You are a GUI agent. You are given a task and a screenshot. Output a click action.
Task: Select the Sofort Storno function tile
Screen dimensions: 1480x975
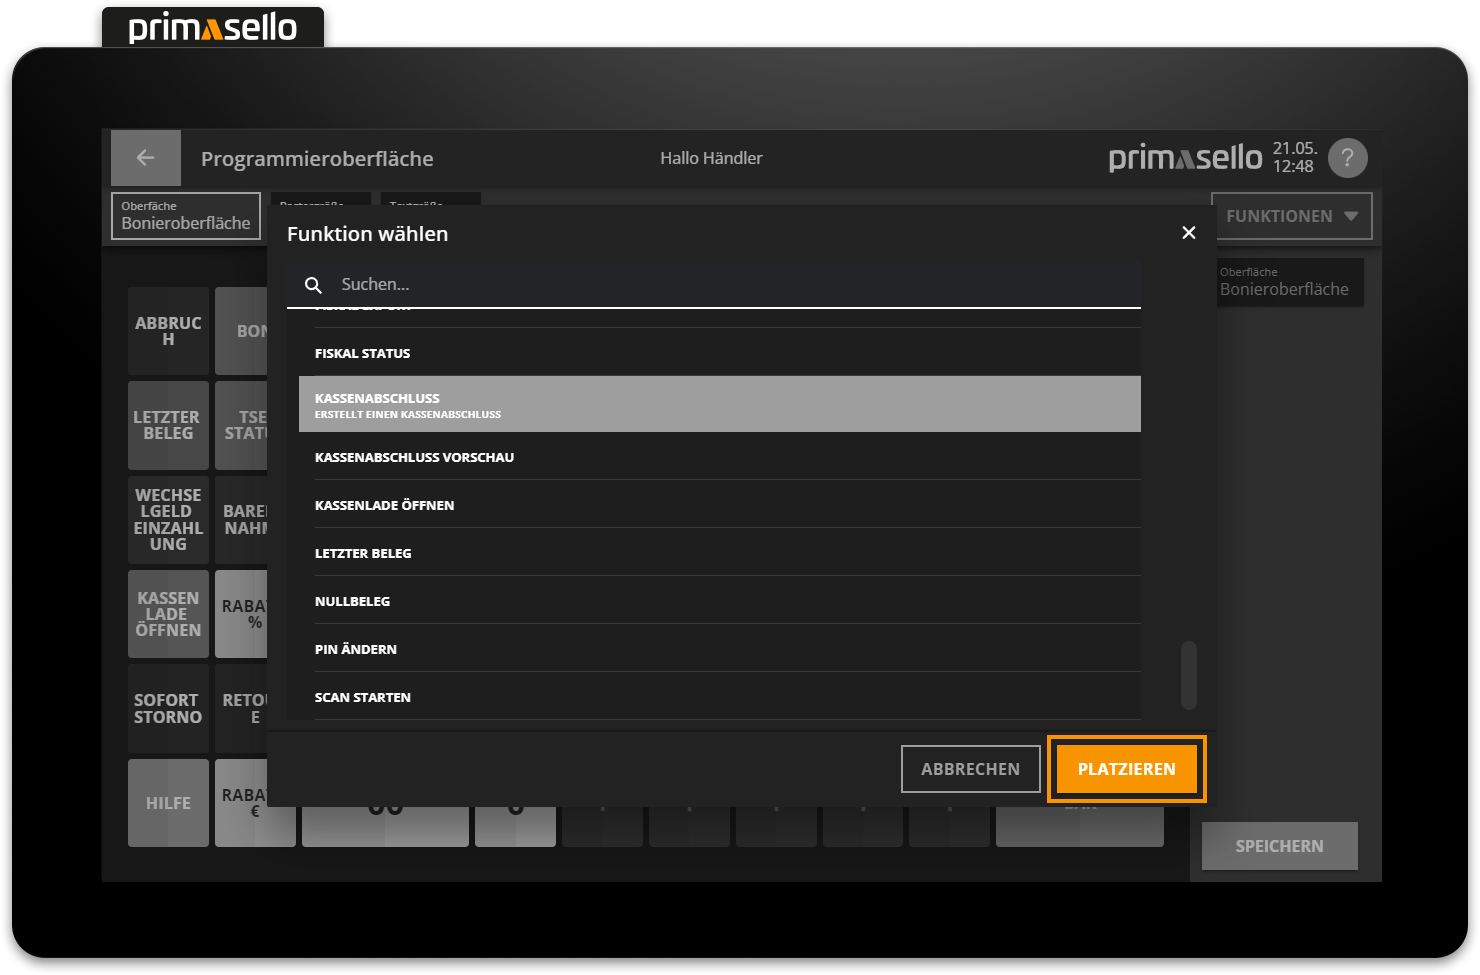click(167, 708)
